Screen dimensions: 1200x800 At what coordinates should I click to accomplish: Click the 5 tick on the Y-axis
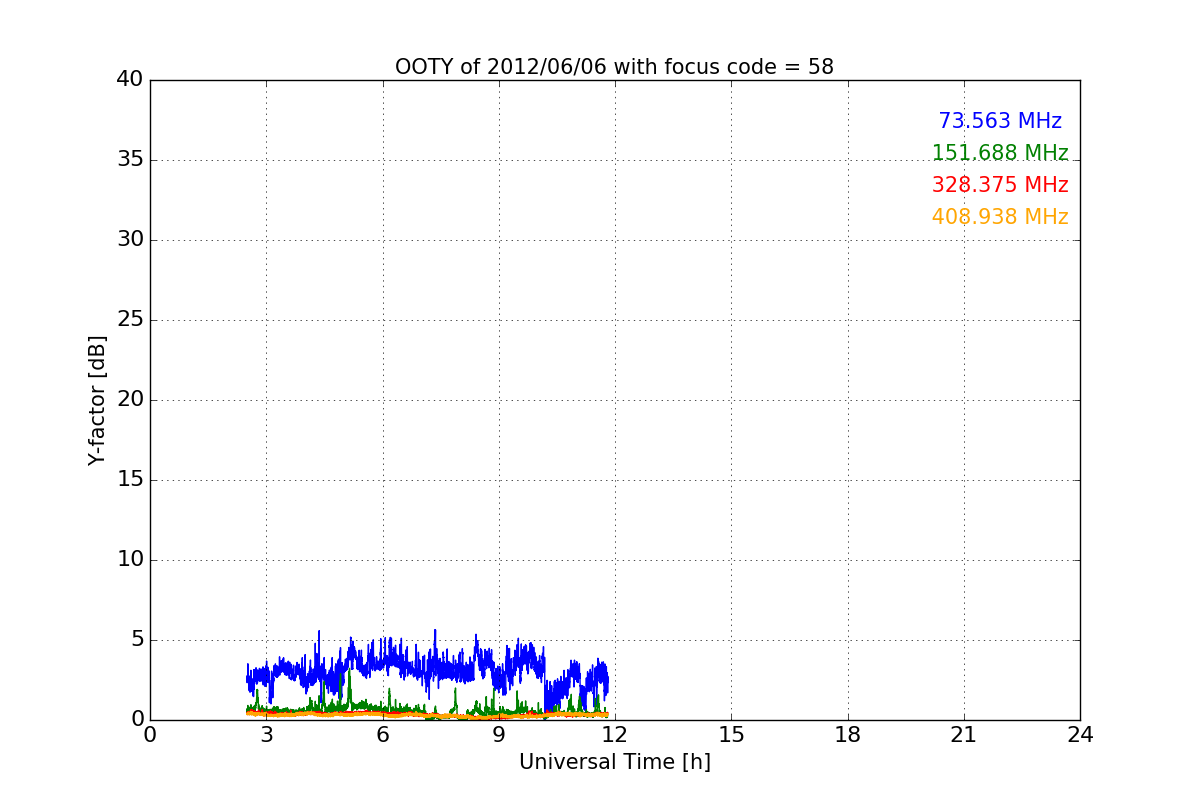137,640
